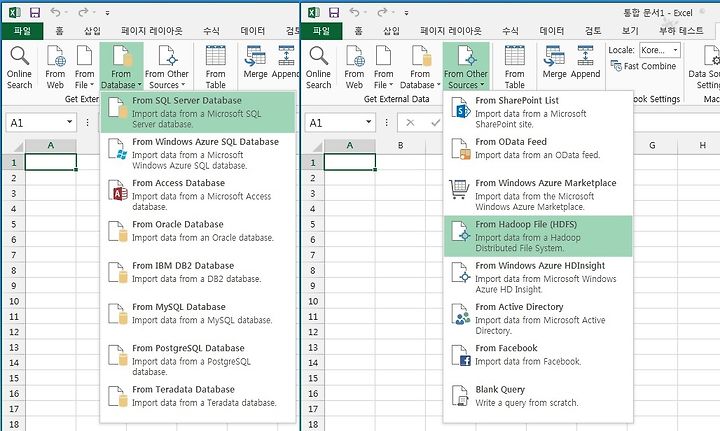This screenshot has width=720, height=431.
Task: Save workbook in right Excel window
Action: coord(334,12)
